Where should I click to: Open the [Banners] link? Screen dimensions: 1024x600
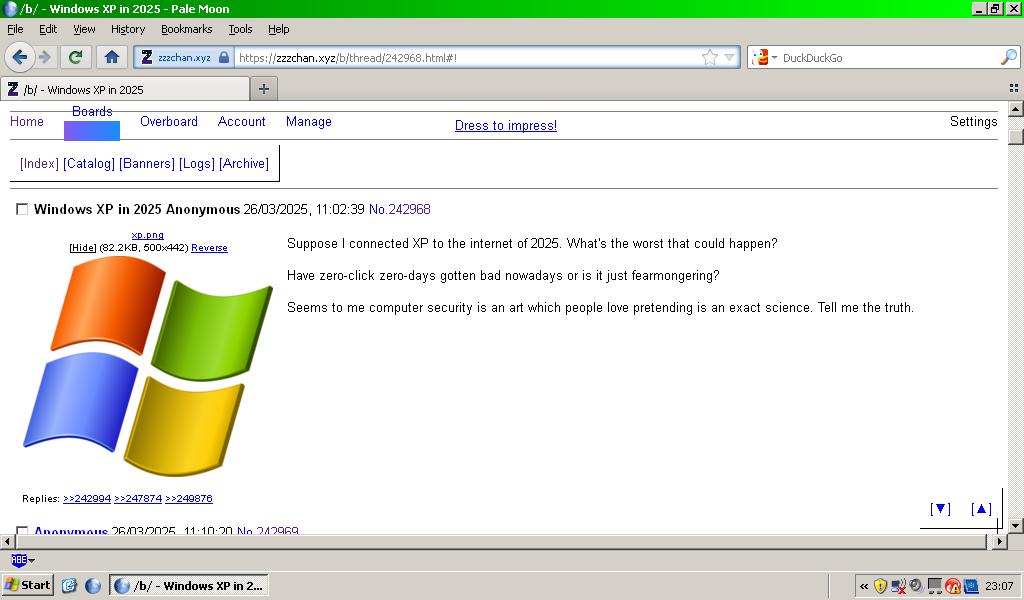tap(147, 163)
